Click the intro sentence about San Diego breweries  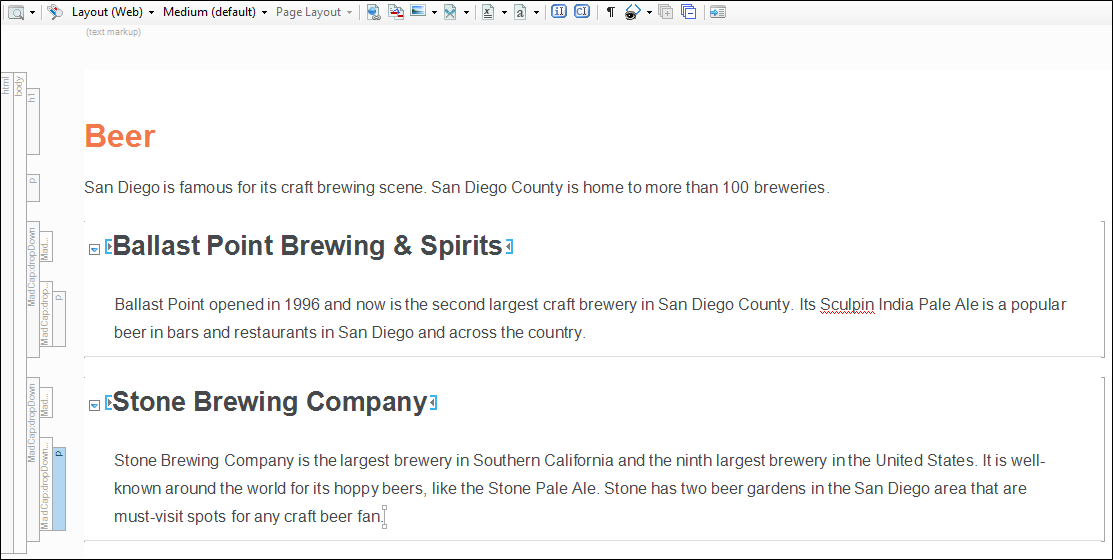coord(456,187)
